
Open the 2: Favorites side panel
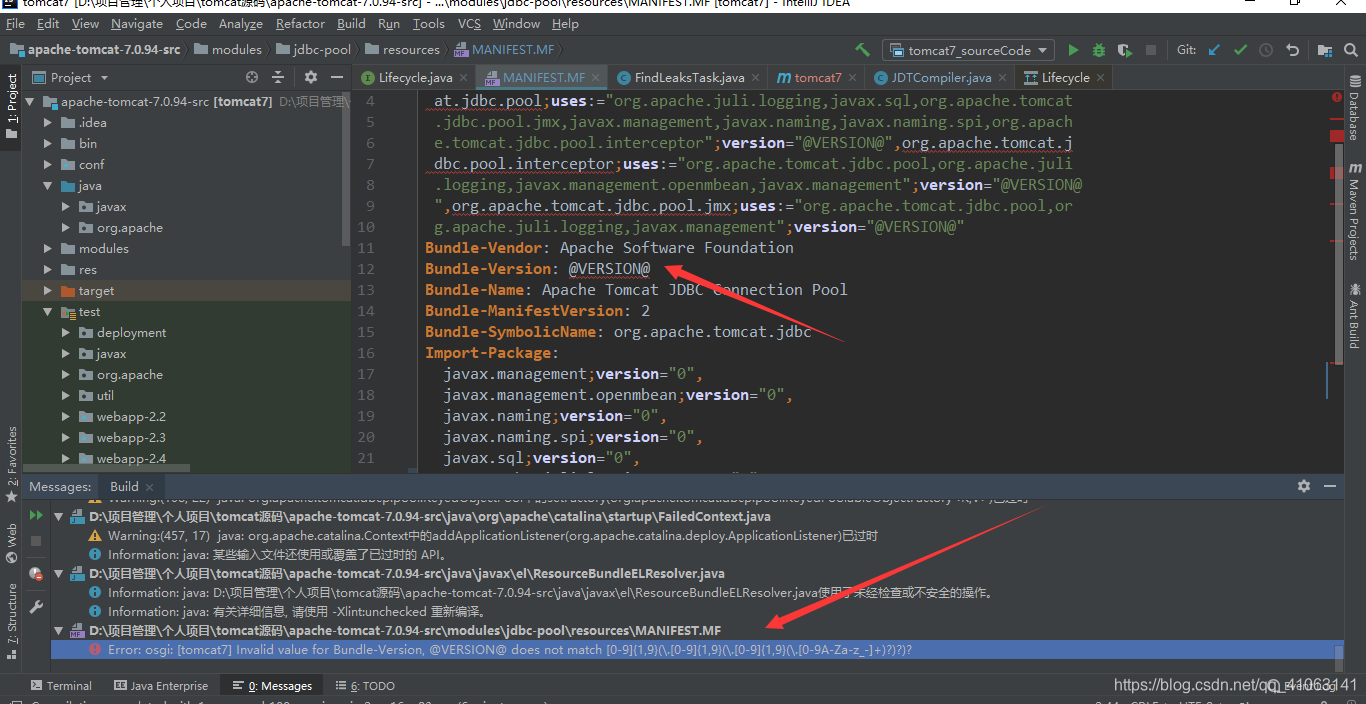click(x=11, y=463)
